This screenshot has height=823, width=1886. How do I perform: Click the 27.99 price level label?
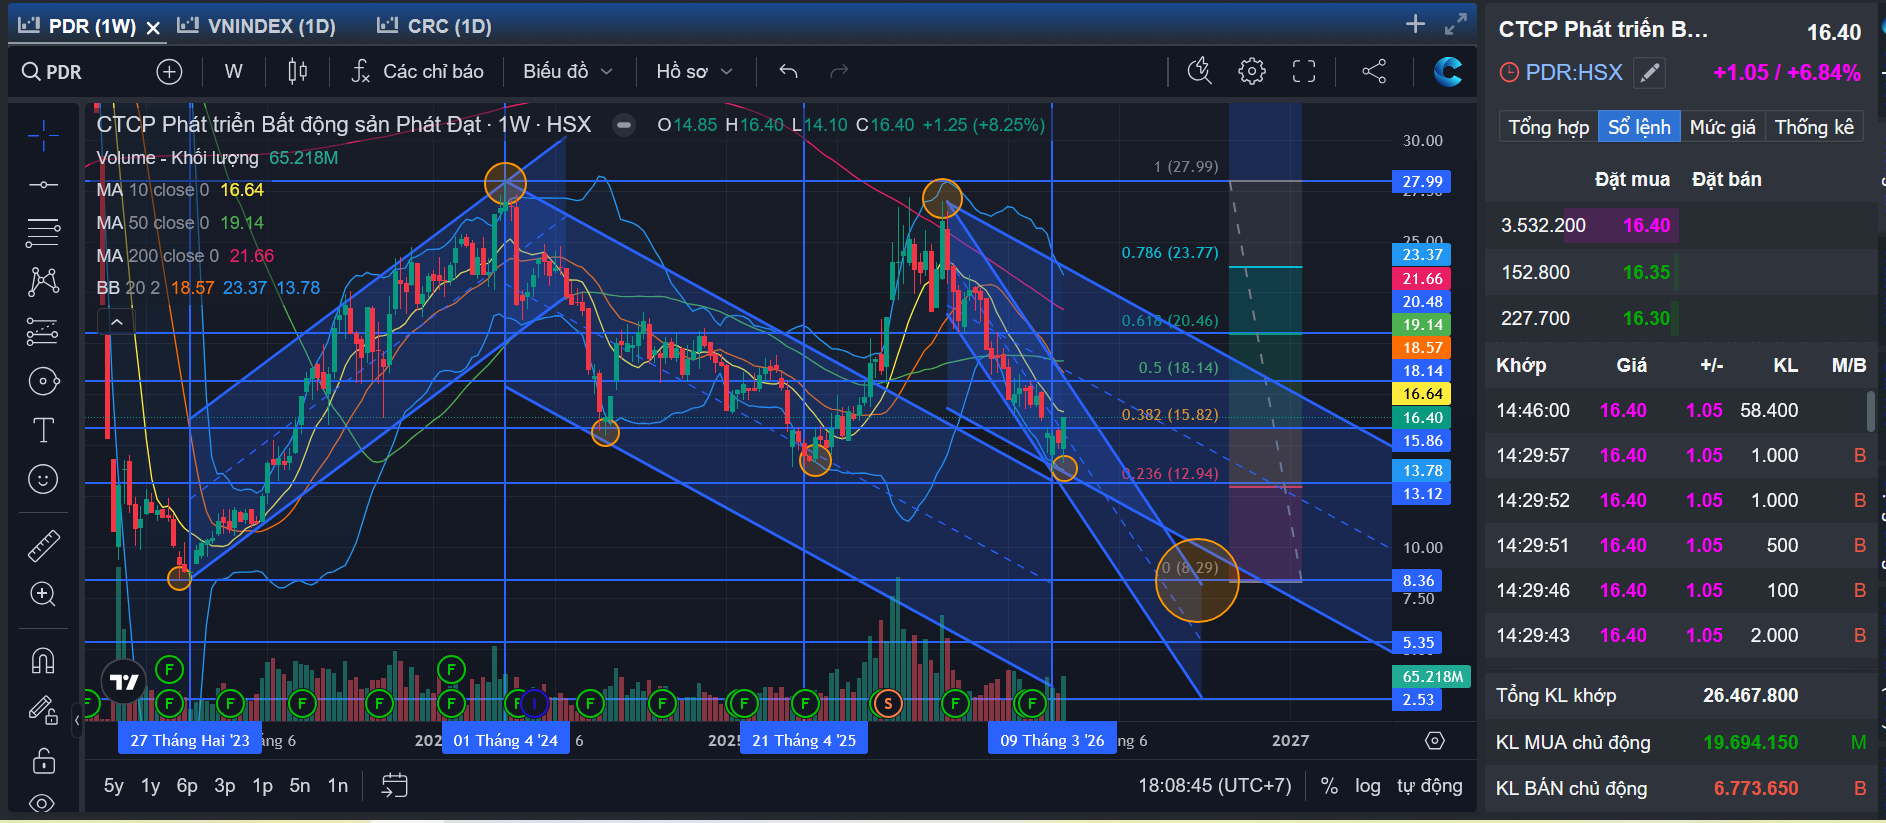(x=1422, y=182)
